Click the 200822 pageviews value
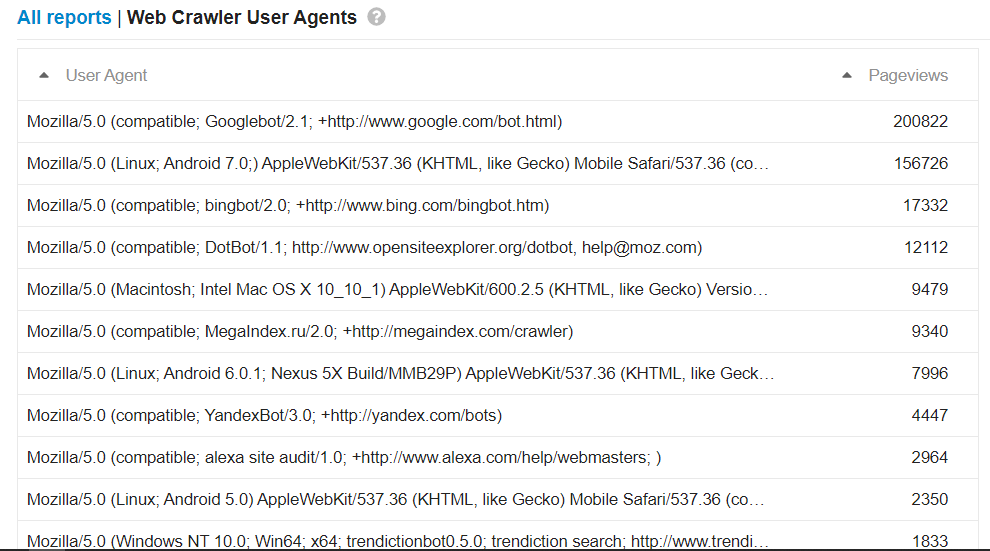Image resolution: width=990 pixels, height=551 pixels. (920, 121)
